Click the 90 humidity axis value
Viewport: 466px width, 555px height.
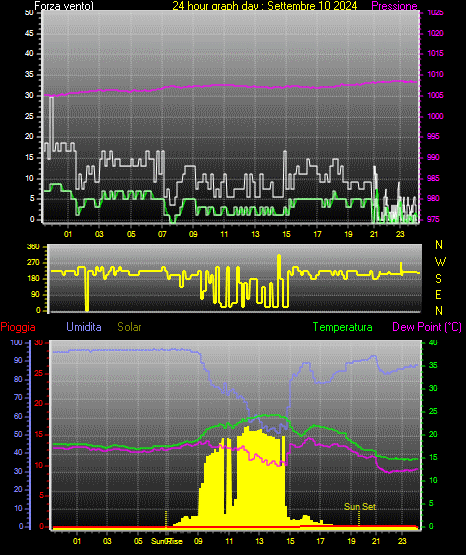(18, 360)
